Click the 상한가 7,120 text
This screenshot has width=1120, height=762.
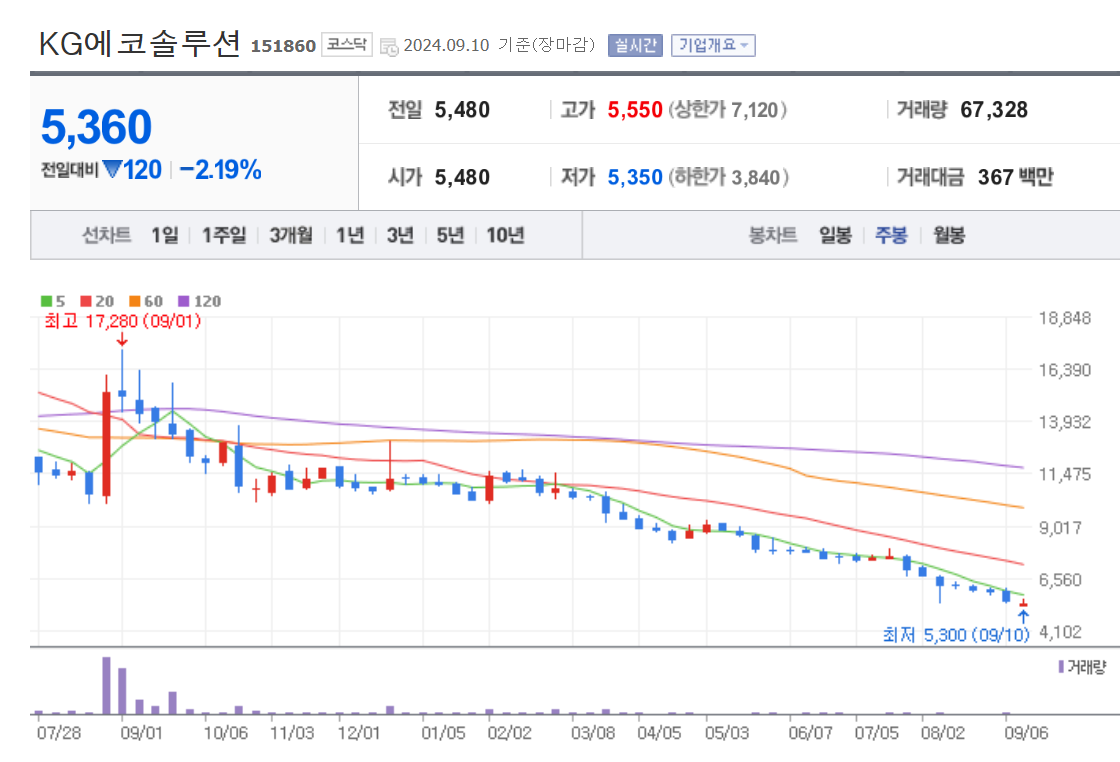(x=728, y=110)
